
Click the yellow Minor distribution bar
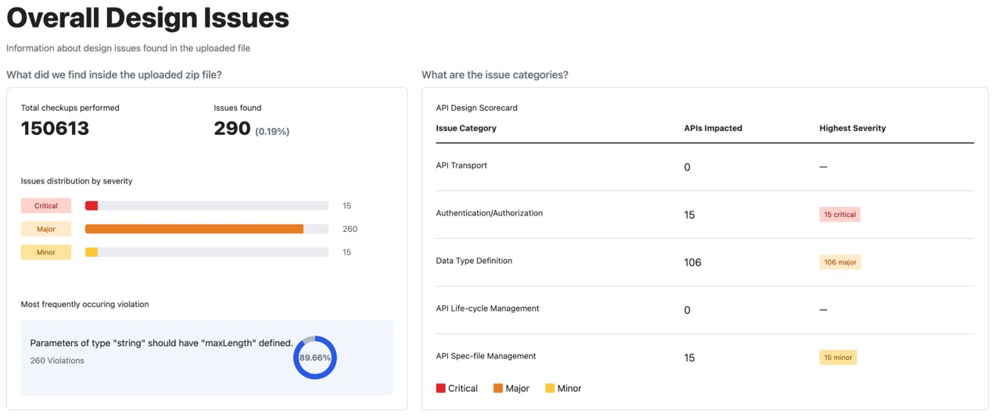[91, 252]
